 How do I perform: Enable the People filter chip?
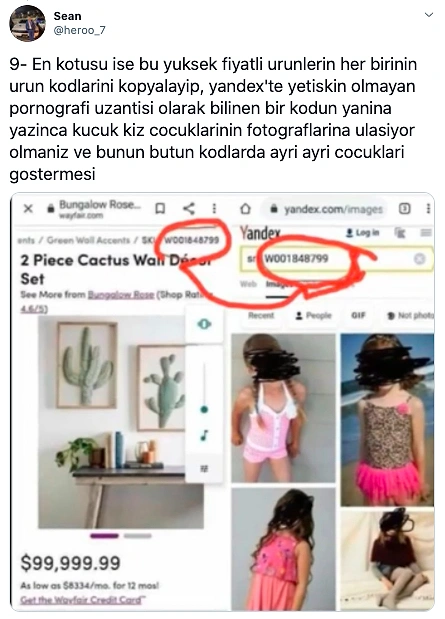tap(313, 315)
